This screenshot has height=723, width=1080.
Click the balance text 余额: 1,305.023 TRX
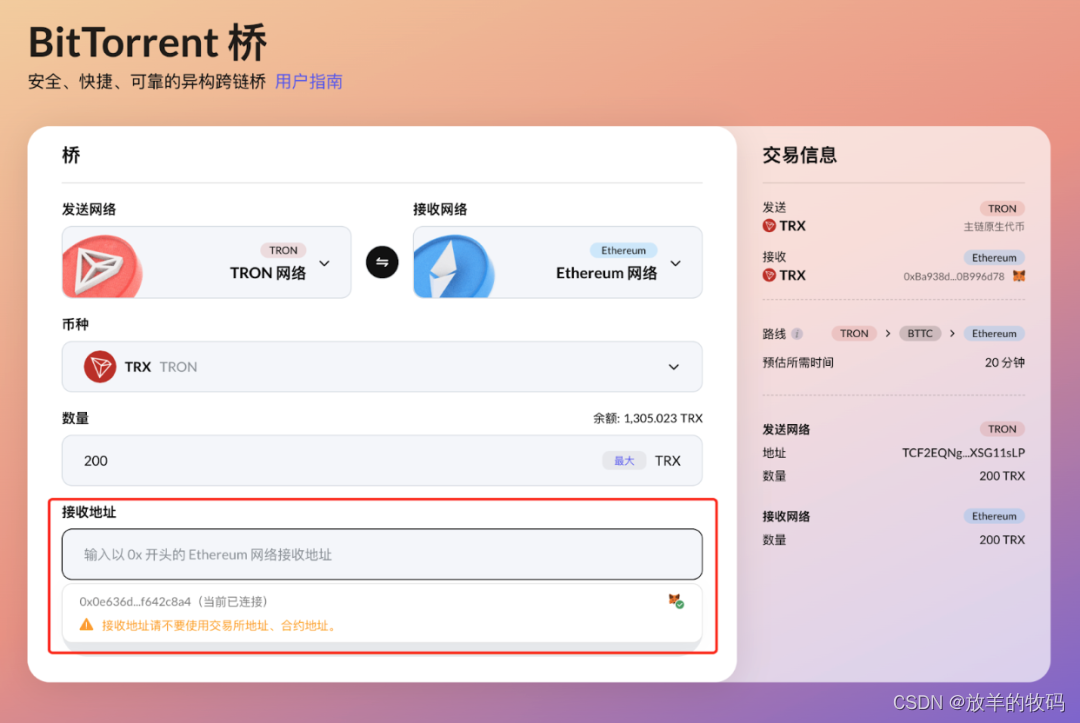coord(647,418)
